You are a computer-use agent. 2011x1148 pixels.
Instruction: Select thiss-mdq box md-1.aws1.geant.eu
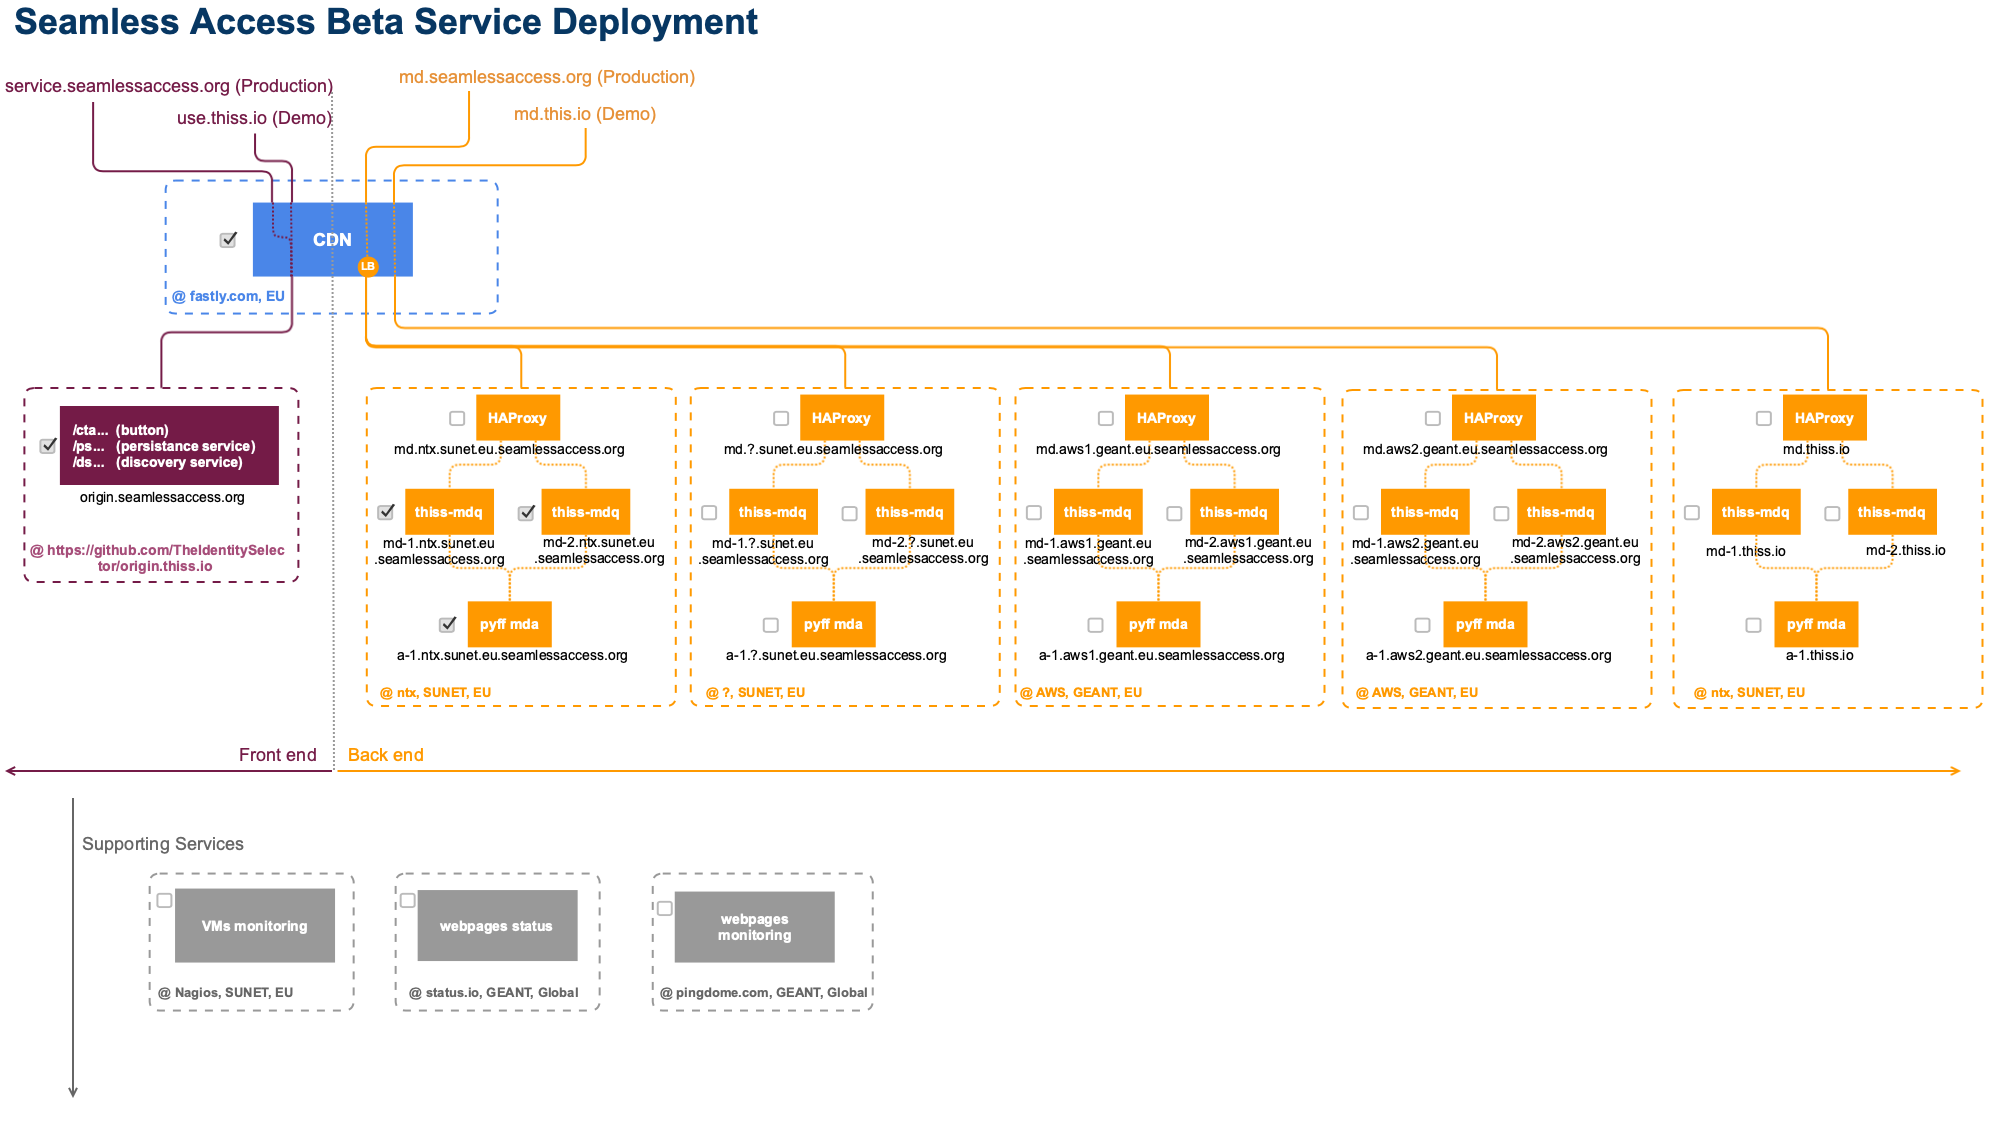click(1098, 512)
